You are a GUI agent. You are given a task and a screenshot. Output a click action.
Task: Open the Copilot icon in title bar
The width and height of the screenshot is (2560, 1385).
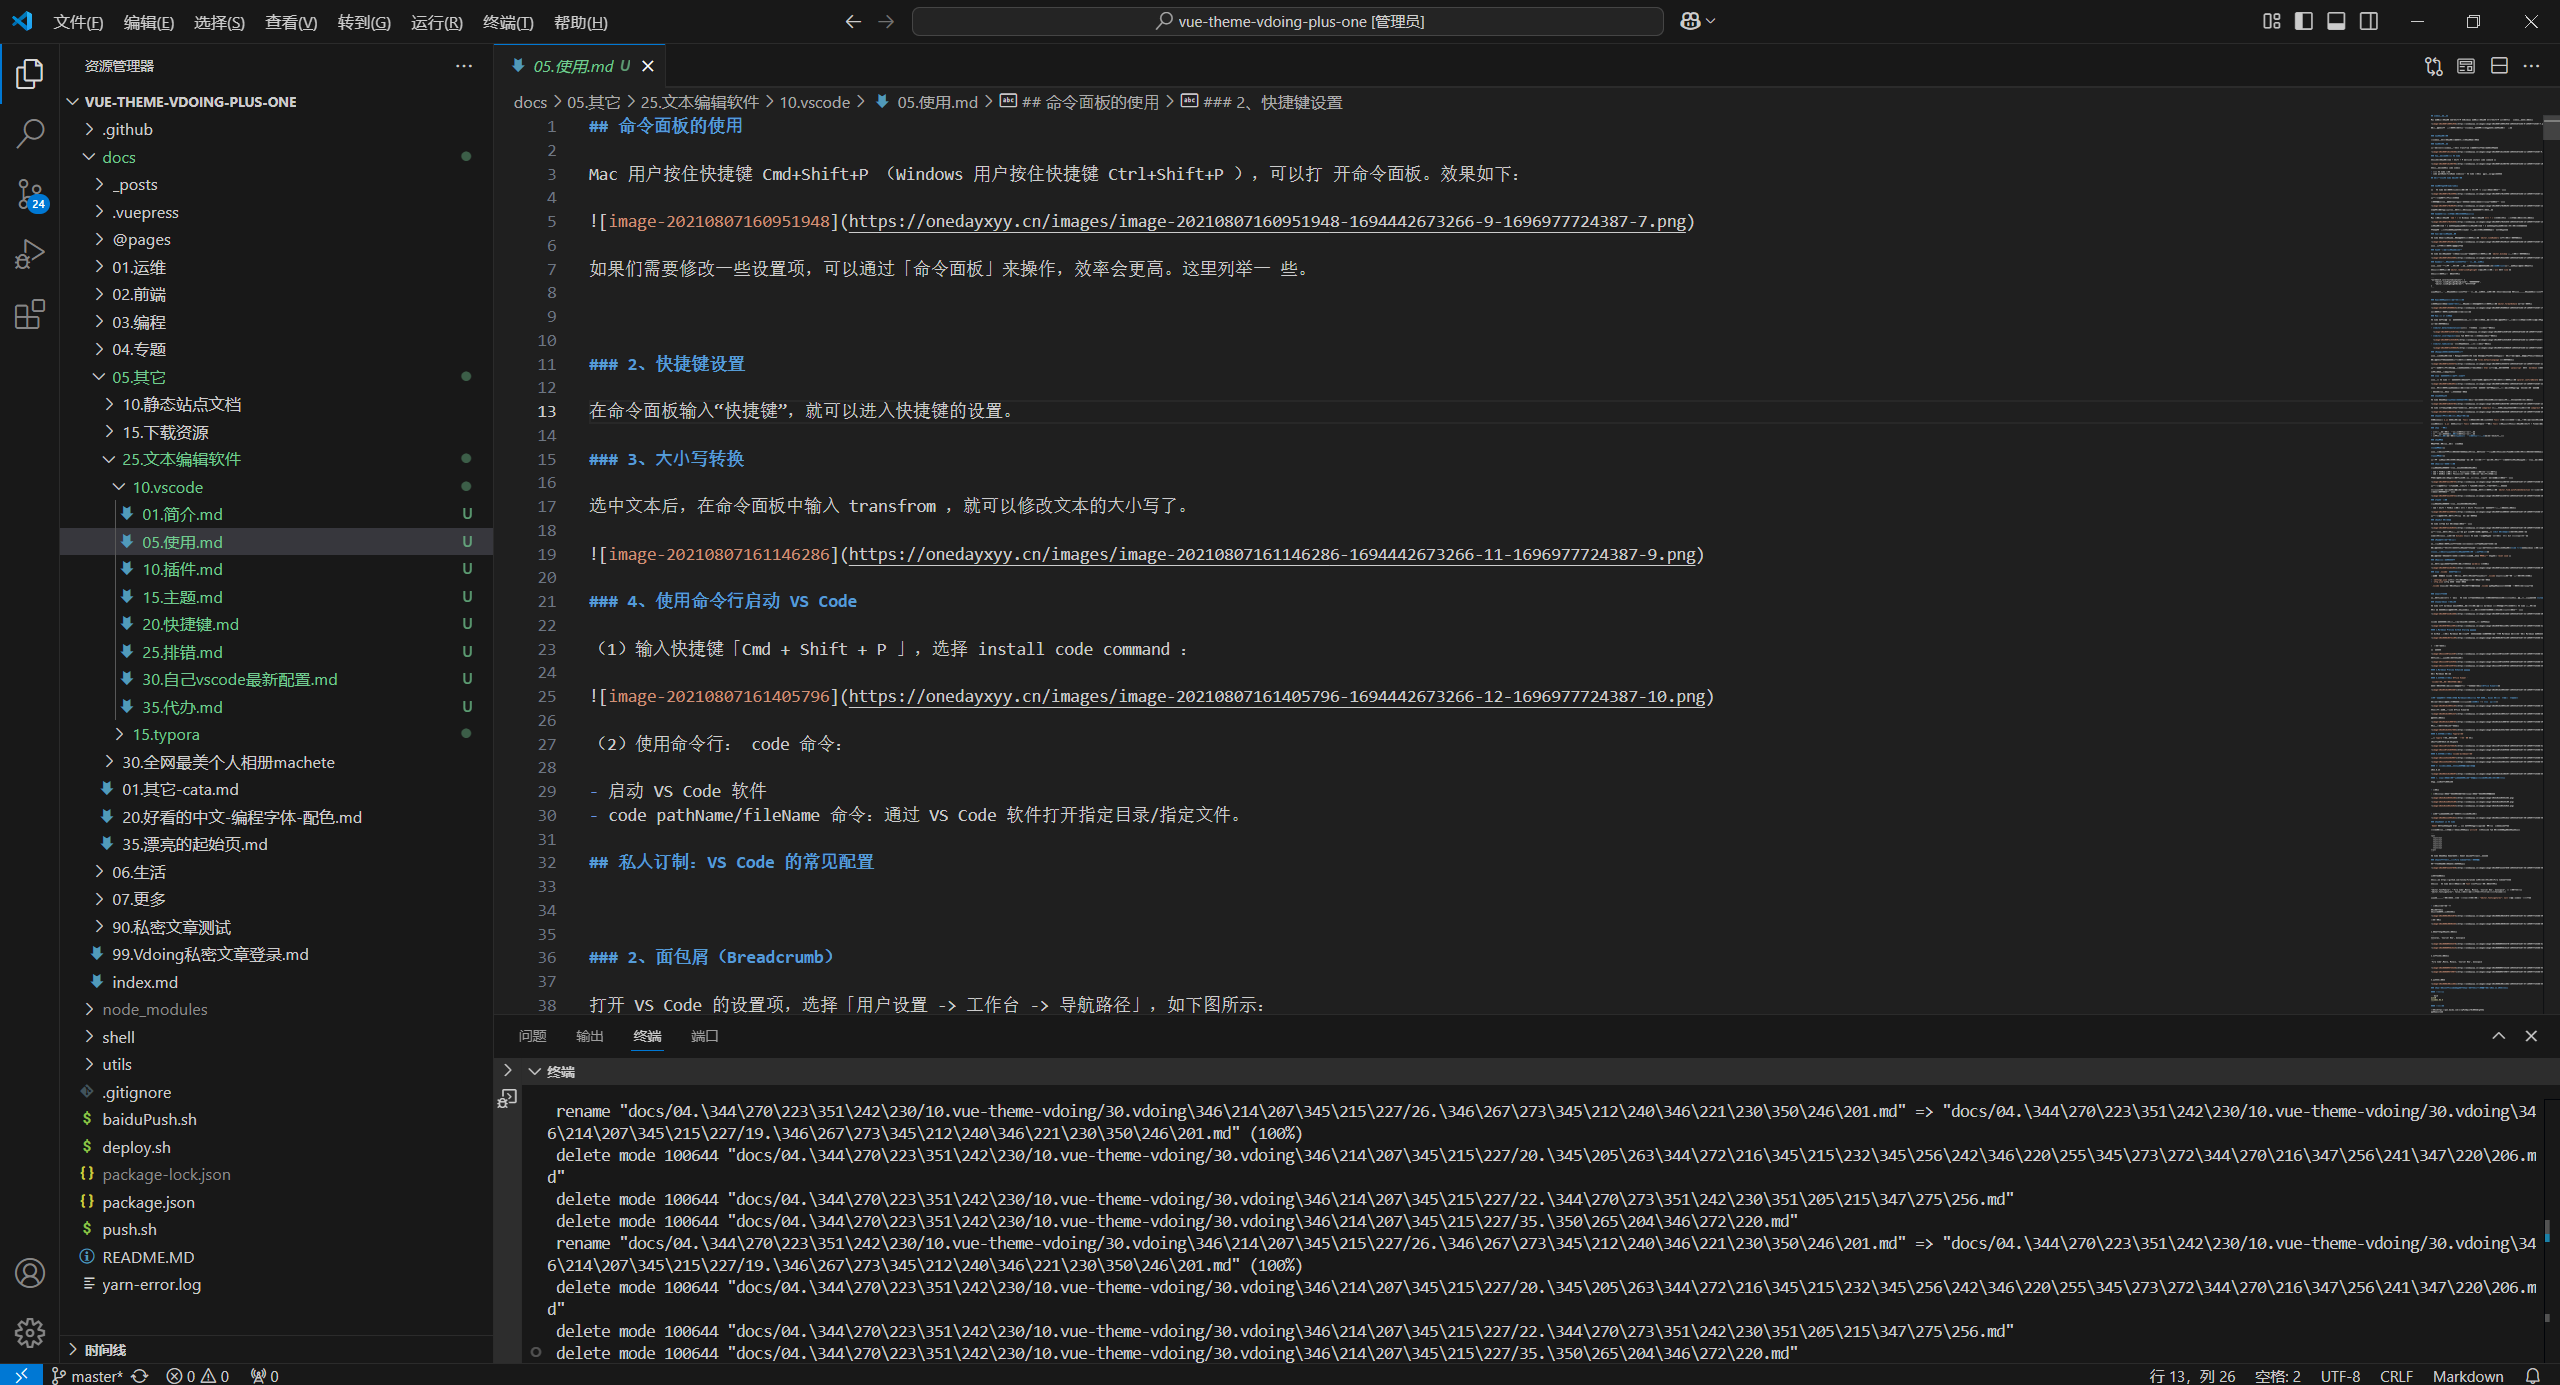click(x=1697, y=21)
